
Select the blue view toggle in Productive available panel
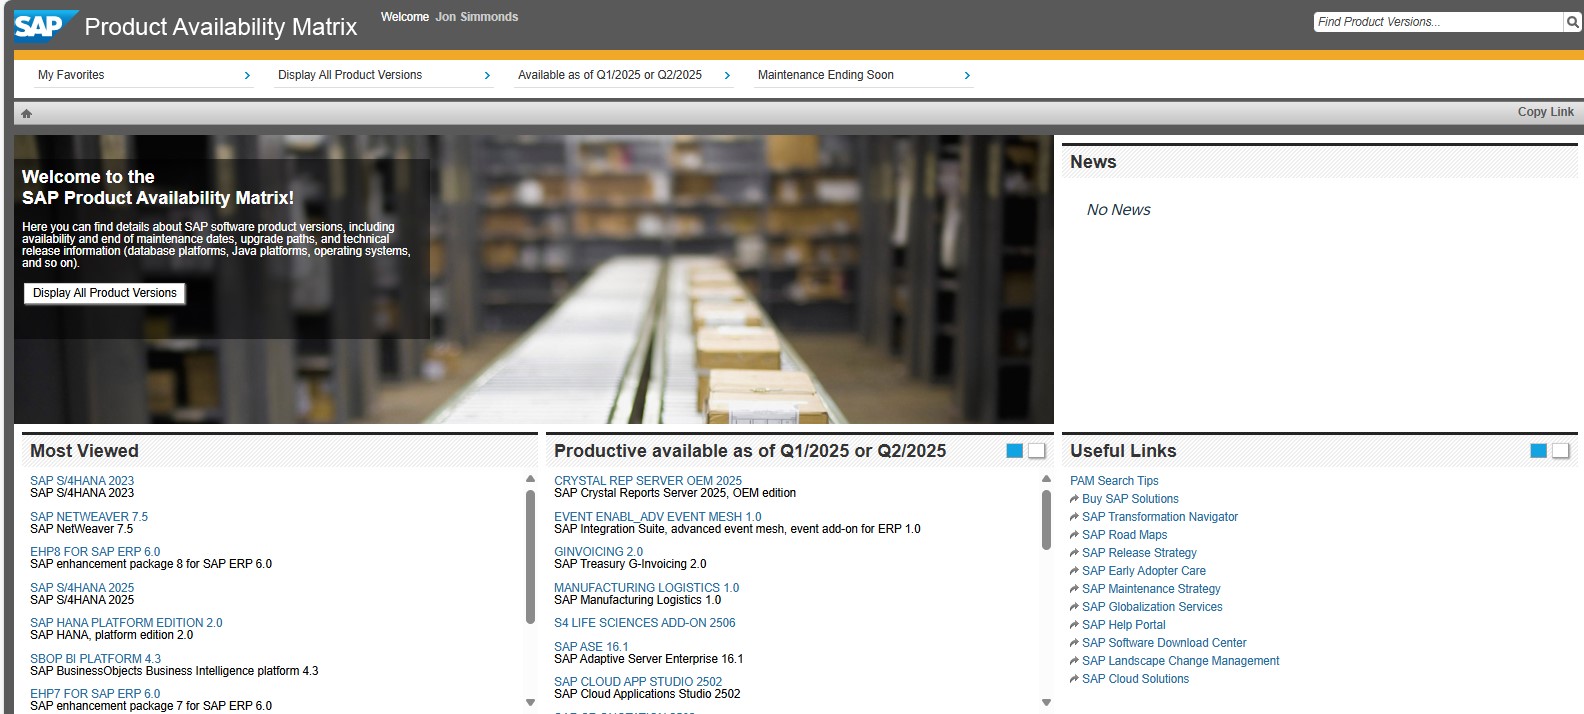tap(1014, 451)
